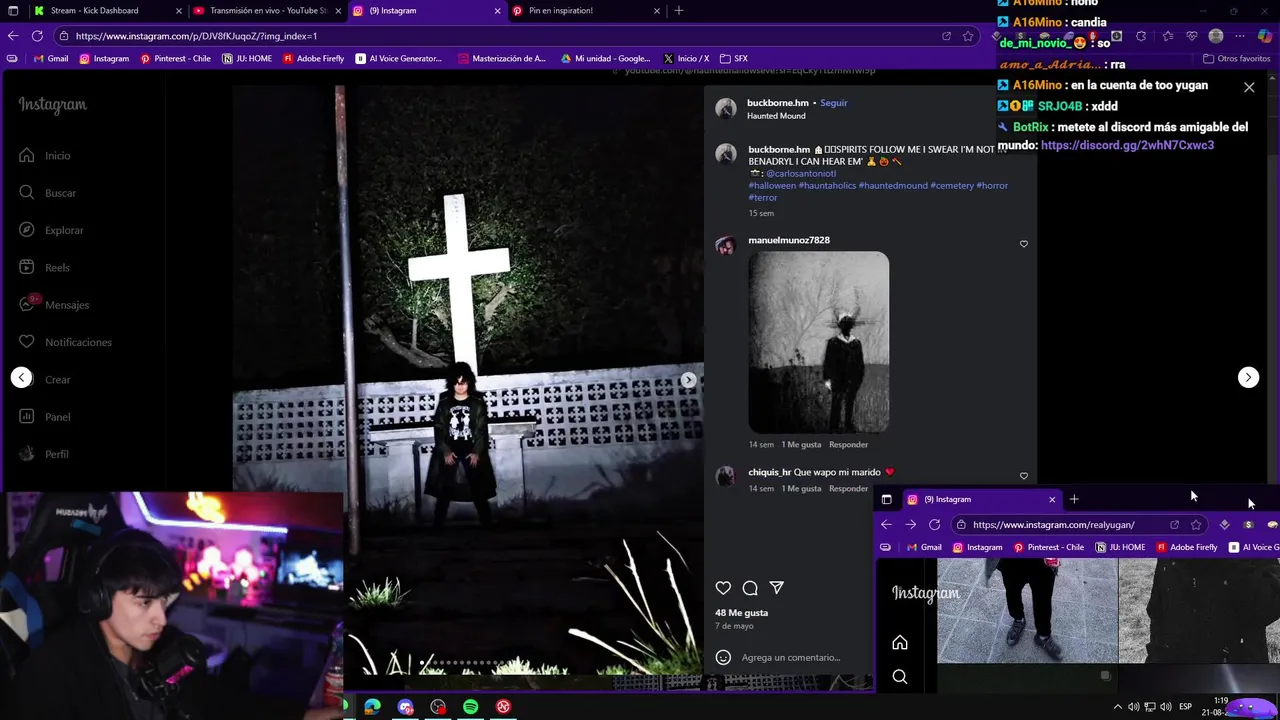The height and width of the screenshot is (720, 1280).
Task: Open the Discord invite link in chat
Action: [x=1127, y=145]
